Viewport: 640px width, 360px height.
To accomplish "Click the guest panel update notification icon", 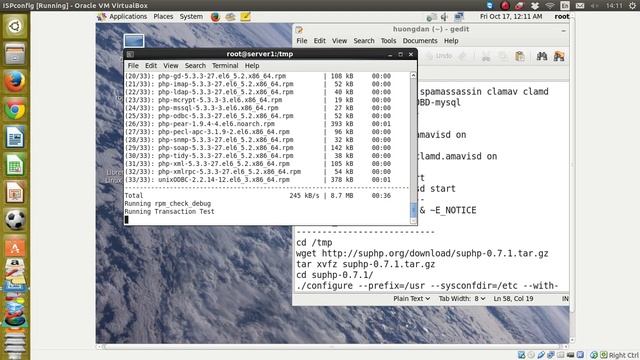I will (x=431, y=17).
